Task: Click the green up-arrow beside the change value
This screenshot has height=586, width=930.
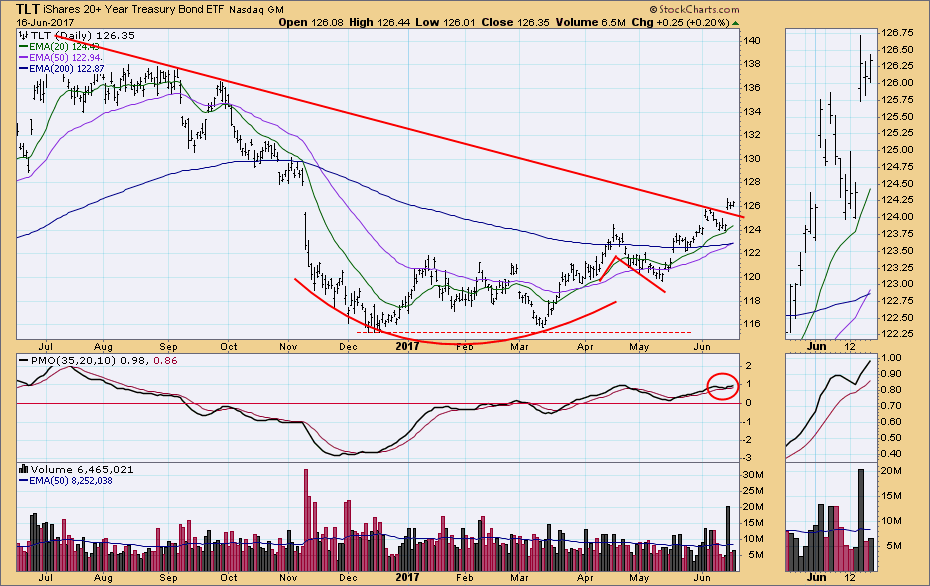Action: pyautogui.click(x=735, y=23)
